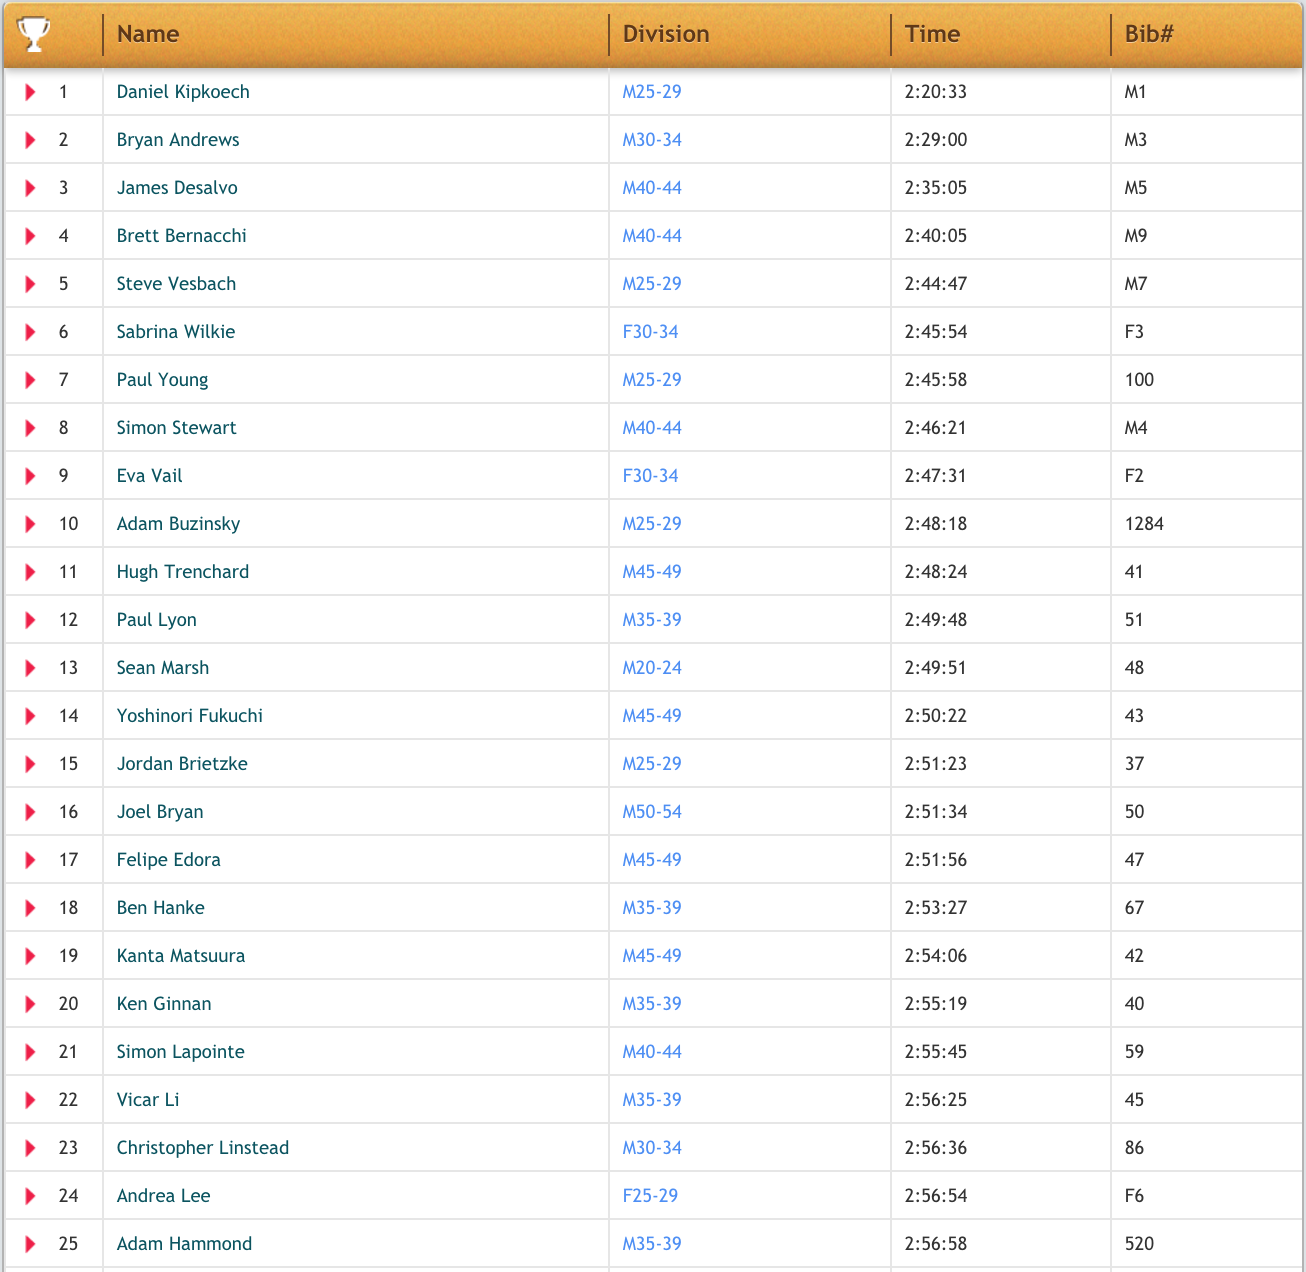The width and height of the screenshot is (1306, 1272).
Task: Sort by the Time column header
Action: click(932, 34)
